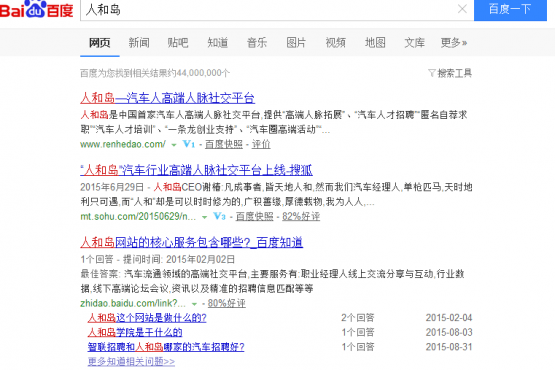Open question 人和岛学院是干什么的
The image size is (555, 370).
(135, 332)
